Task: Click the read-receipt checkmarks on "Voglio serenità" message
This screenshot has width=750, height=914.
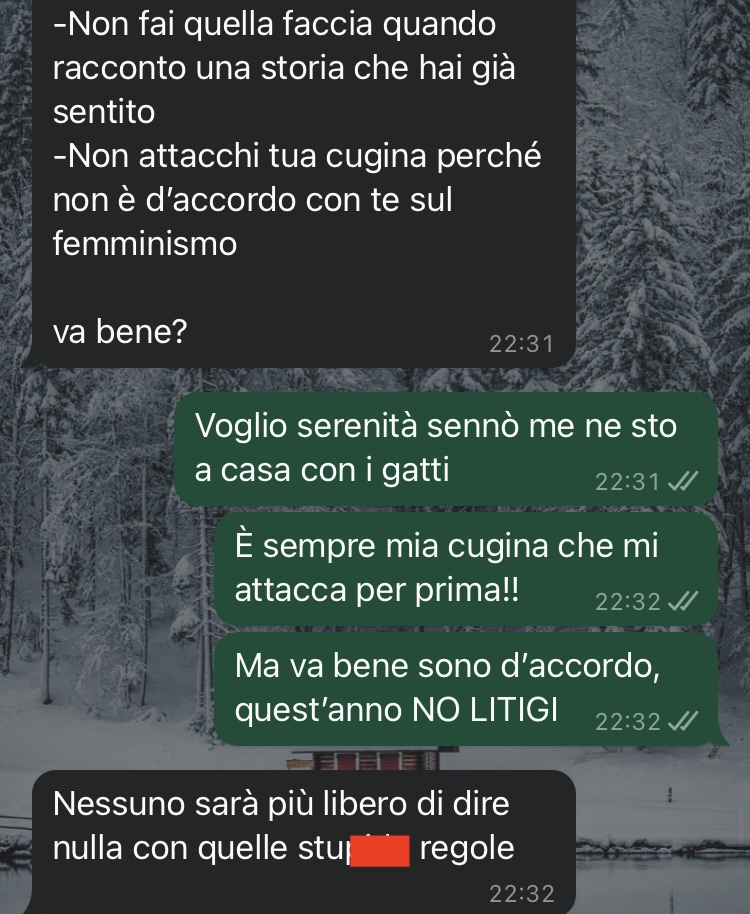Action: coord(682,481)
